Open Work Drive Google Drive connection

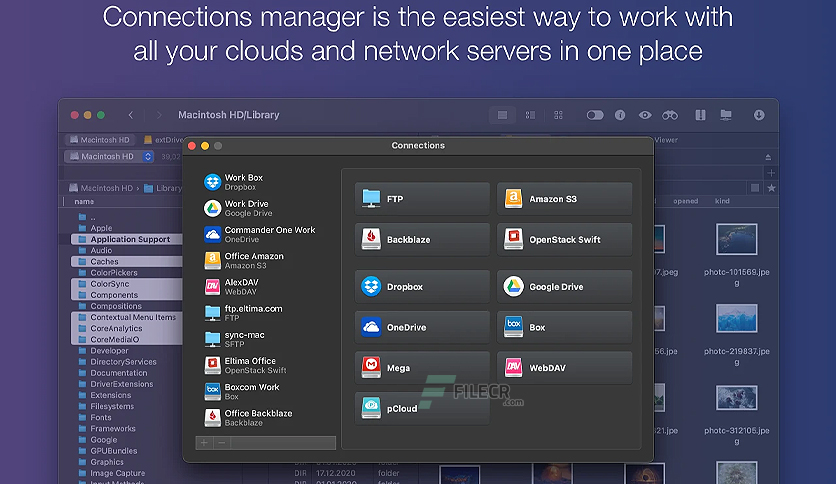[x=265, y=208]
